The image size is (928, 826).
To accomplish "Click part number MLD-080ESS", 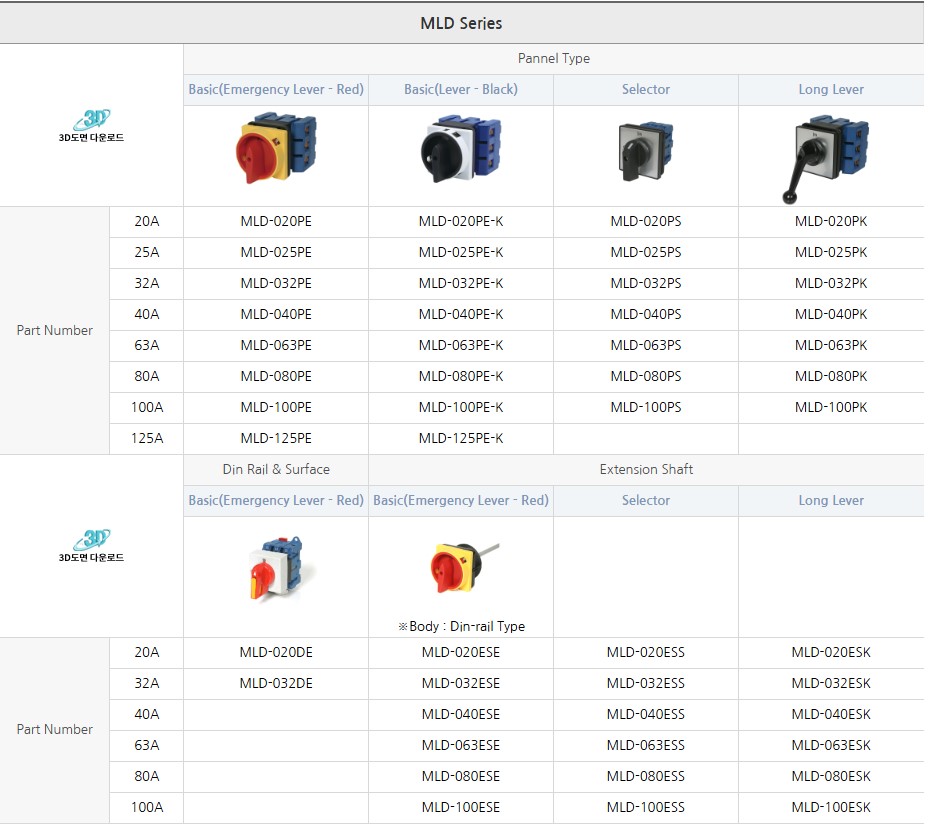I will point(646,777).
